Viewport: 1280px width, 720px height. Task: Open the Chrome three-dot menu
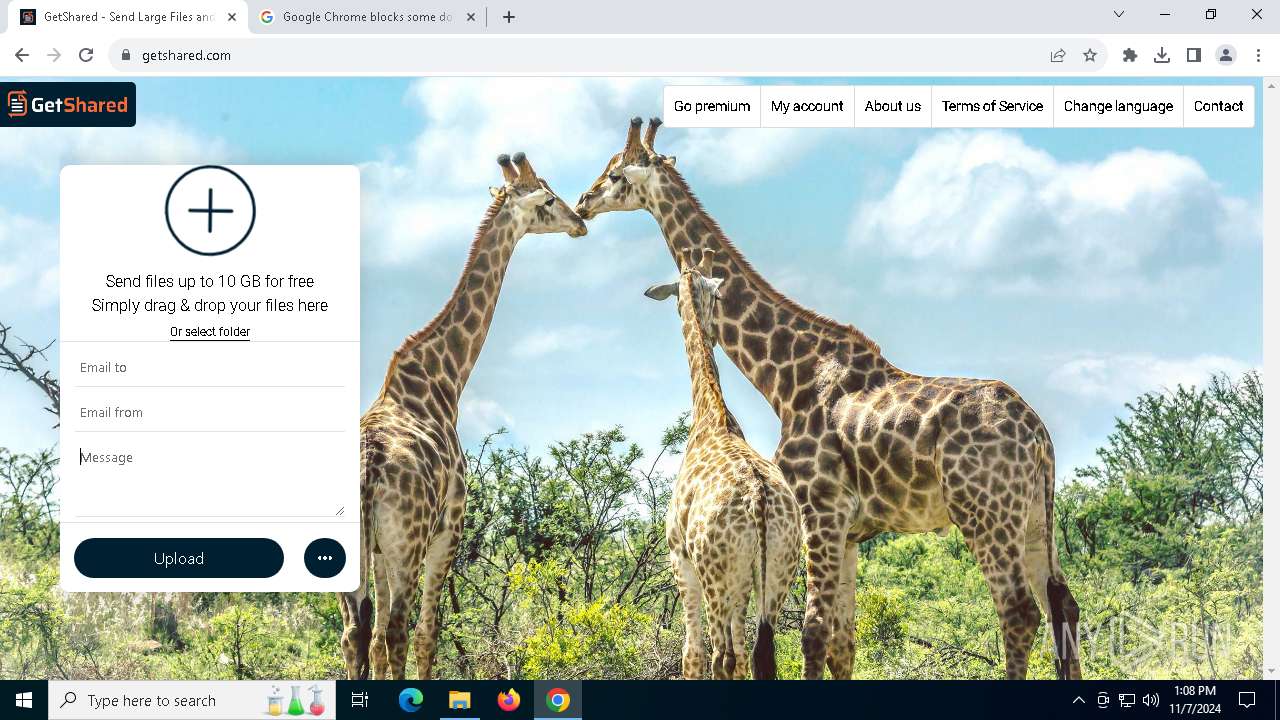click(1258, 55)
